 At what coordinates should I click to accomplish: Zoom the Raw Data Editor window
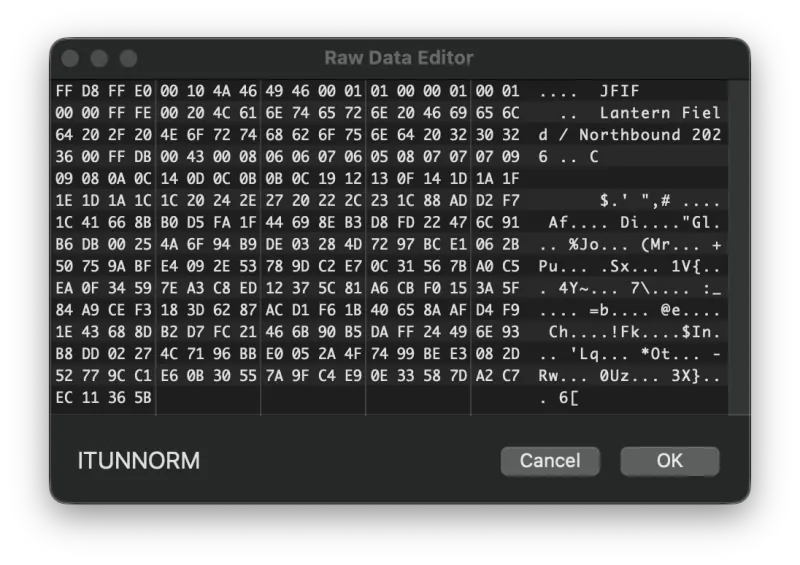point(128,58)
